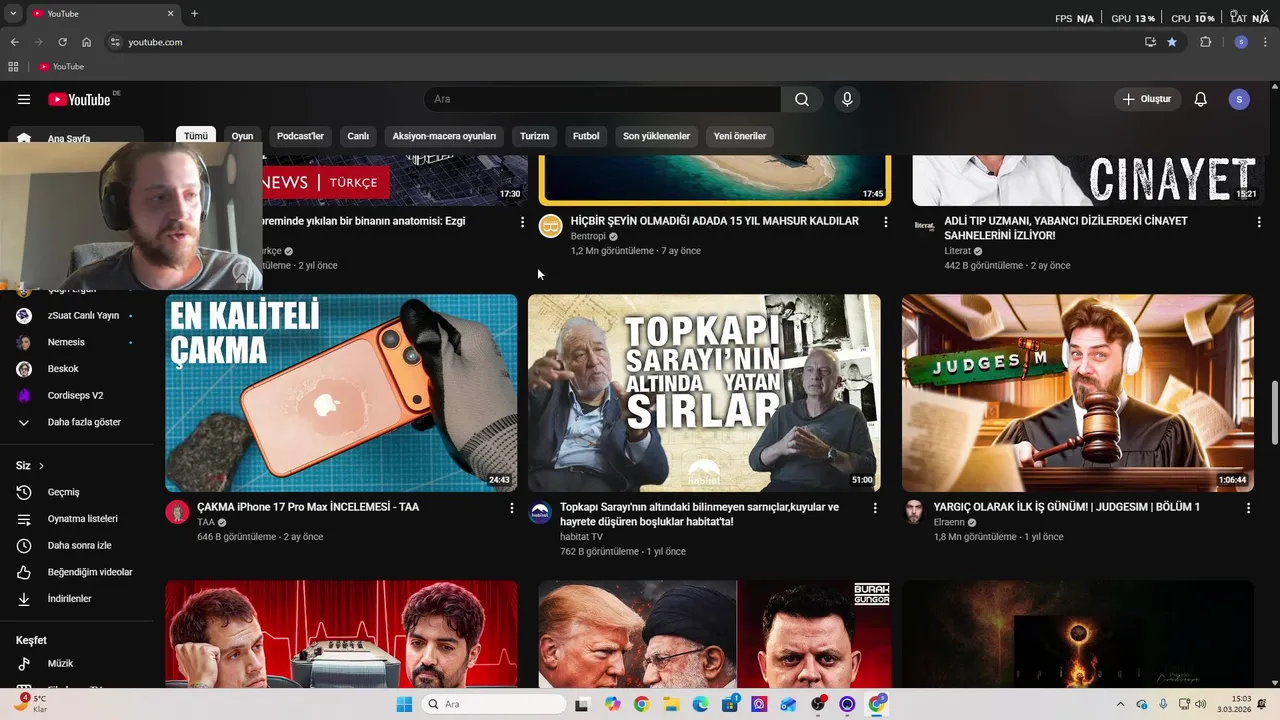Viewport: 1280px width, 720px height.
Task: Select the Podcast'ler filter chip
Action: [x=300, y=136]
